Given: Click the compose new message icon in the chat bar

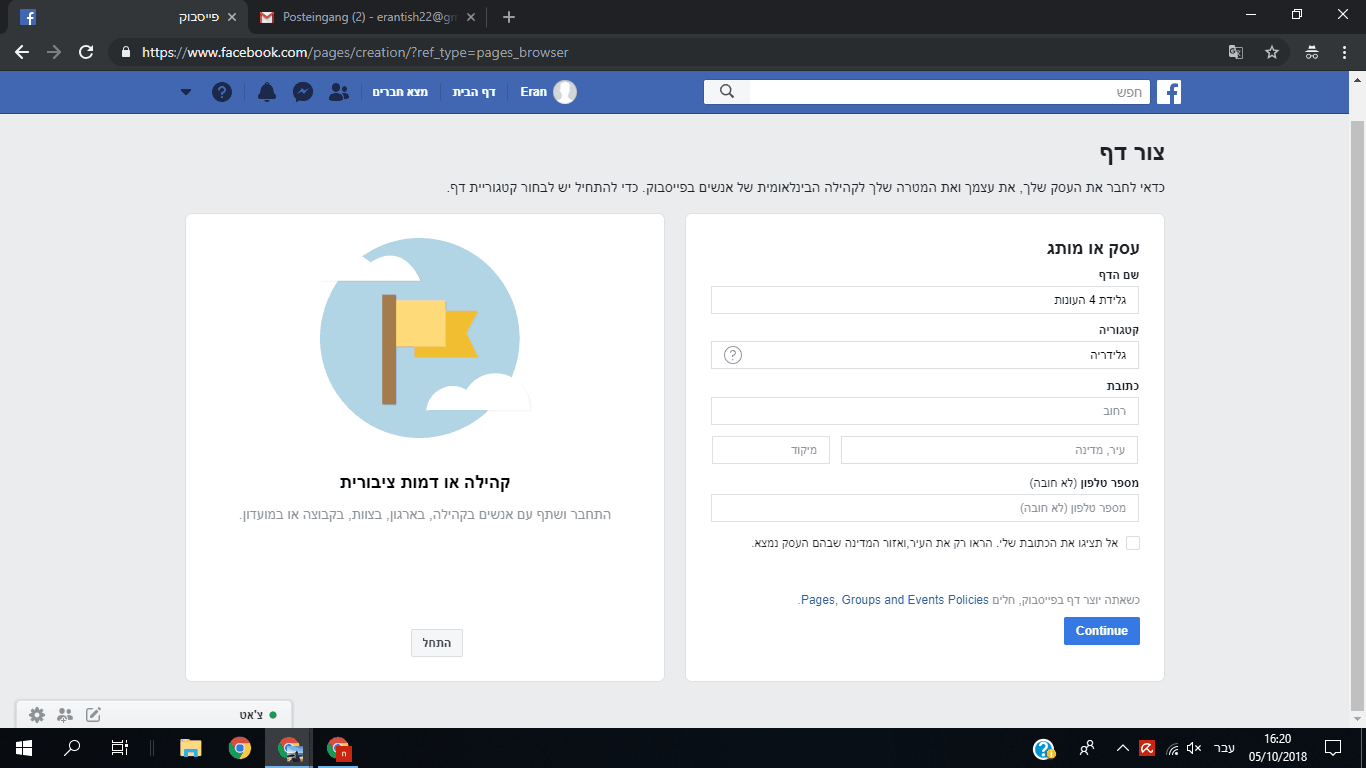Looking at the screenshot, I should coord(93,715).
